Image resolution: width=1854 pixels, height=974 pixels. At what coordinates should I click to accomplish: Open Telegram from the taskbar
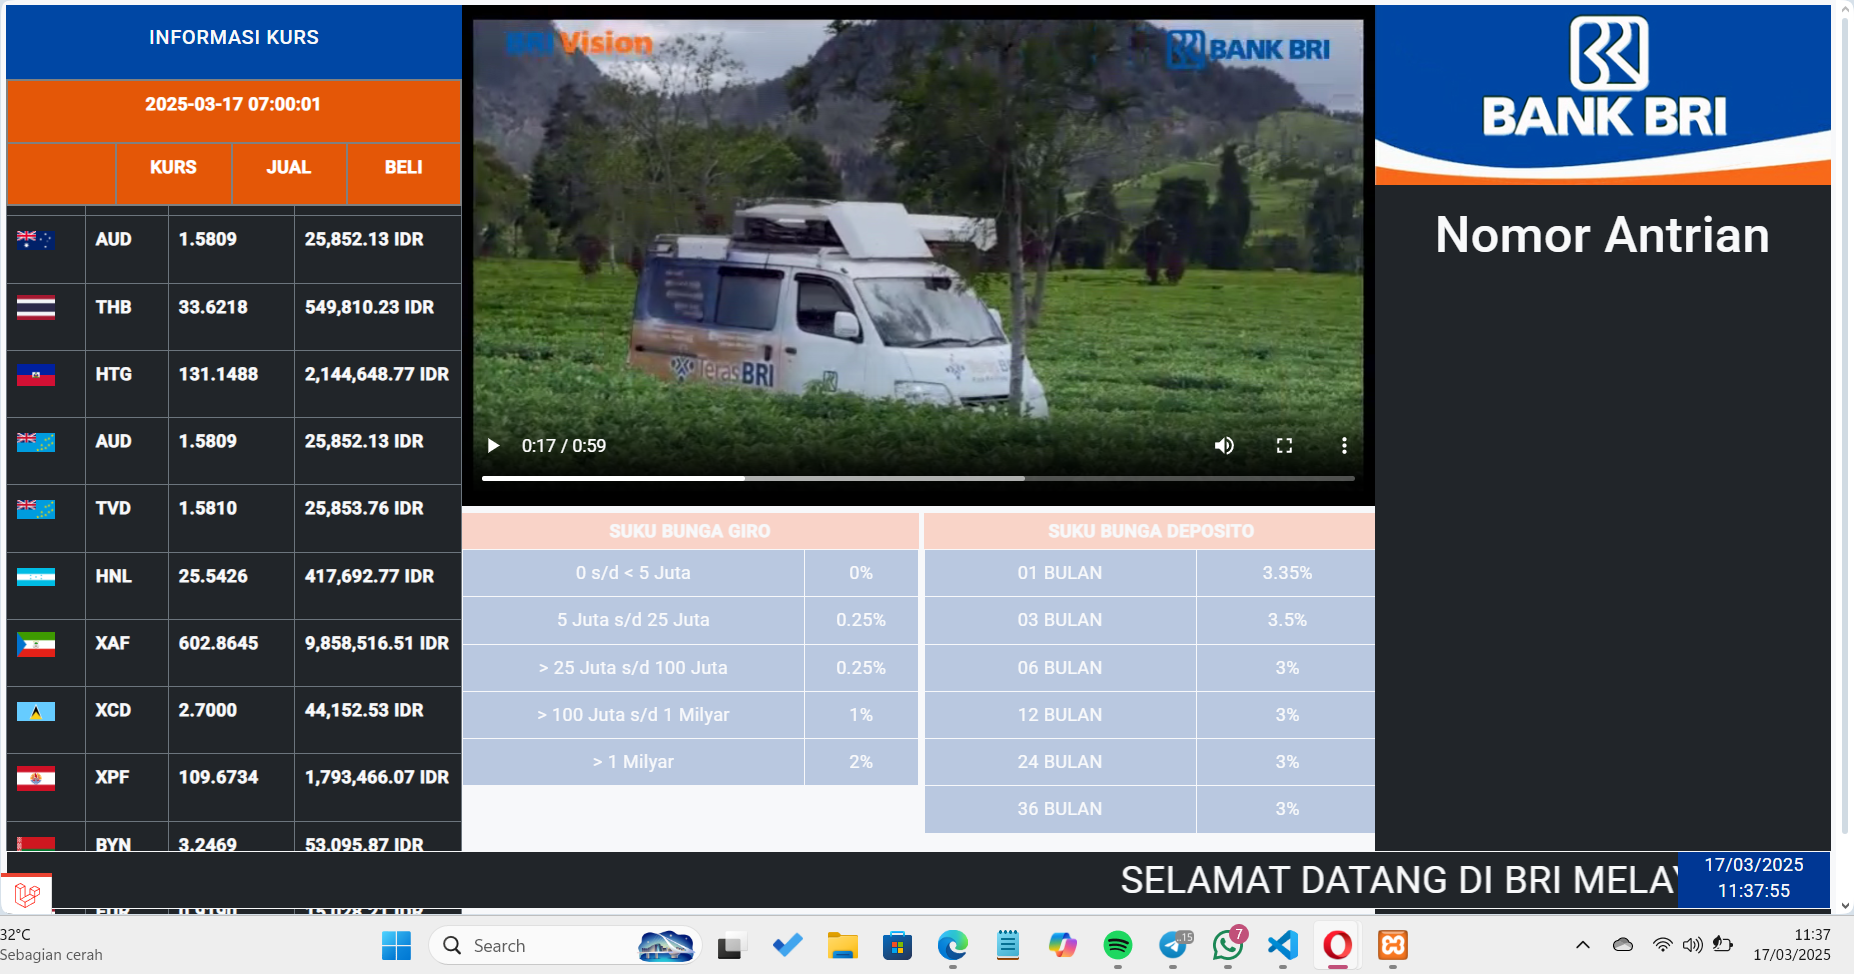(1174, 945)
